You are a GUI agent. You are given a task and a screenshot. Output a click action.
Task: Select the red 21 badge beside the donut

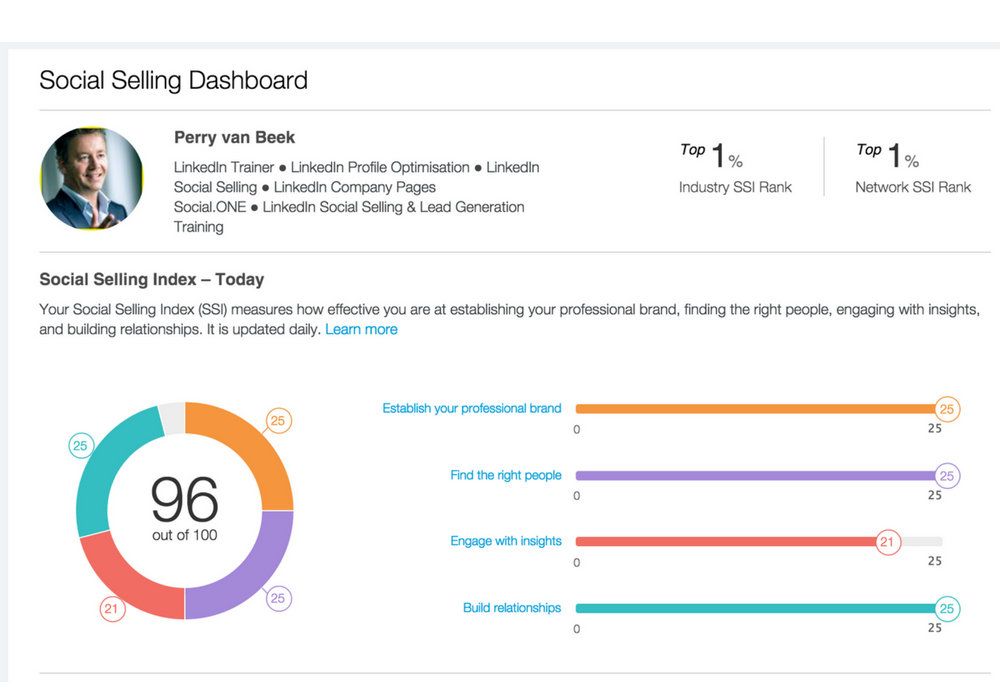(112, 609)
